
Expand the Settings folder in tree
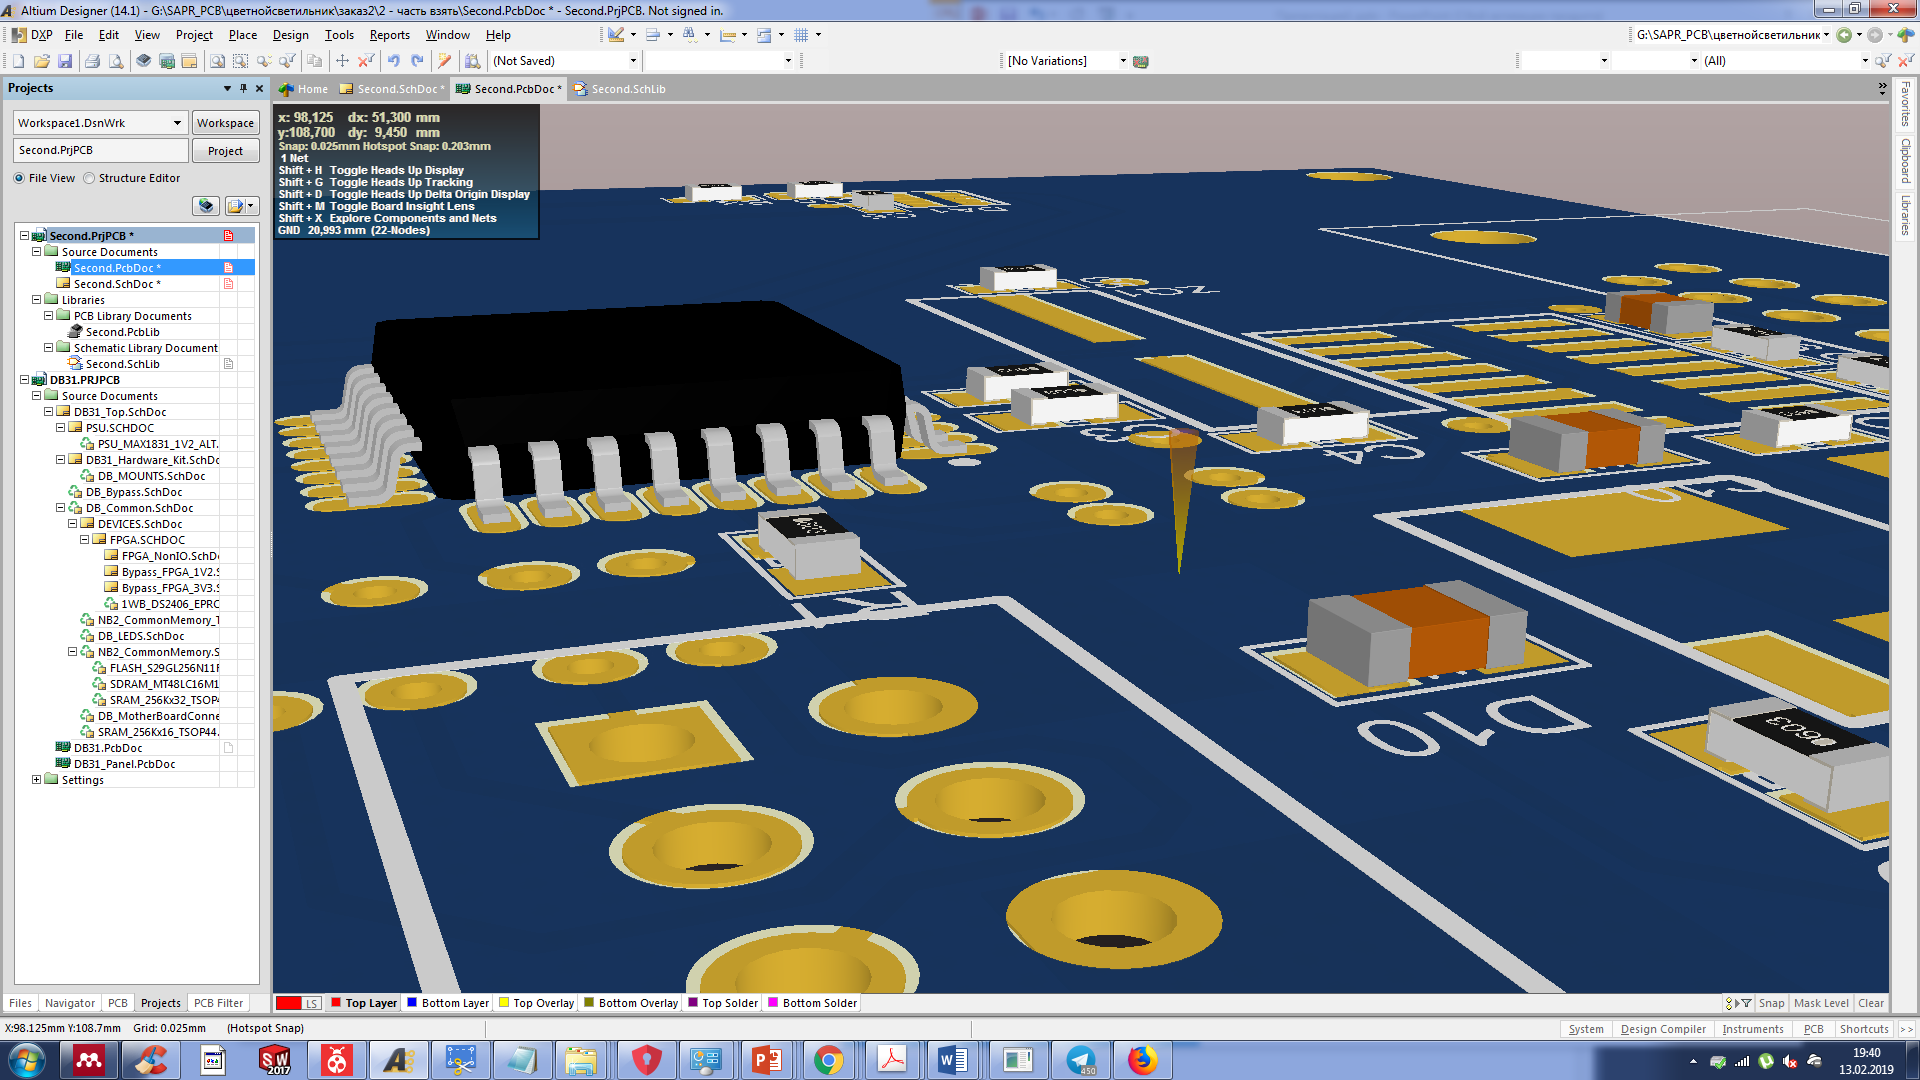pos(37,780)
